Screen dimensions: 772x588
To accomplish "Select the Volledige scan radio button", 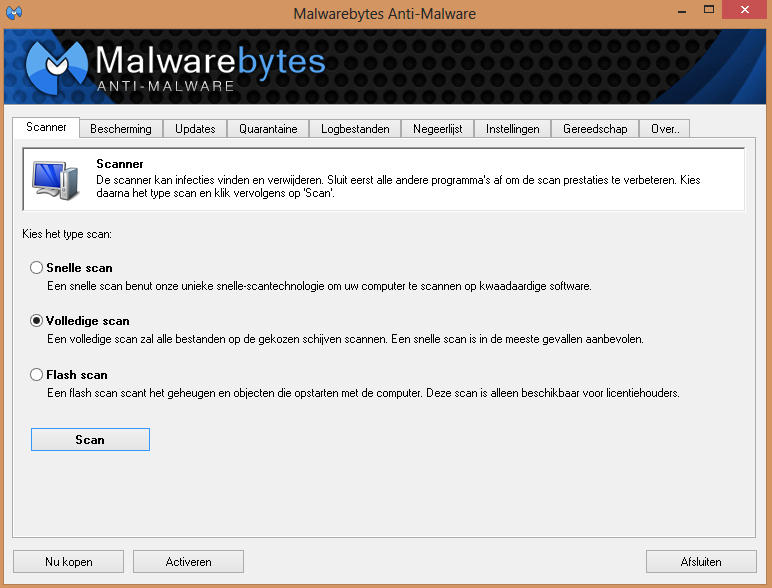I will (x=36, y=321).
